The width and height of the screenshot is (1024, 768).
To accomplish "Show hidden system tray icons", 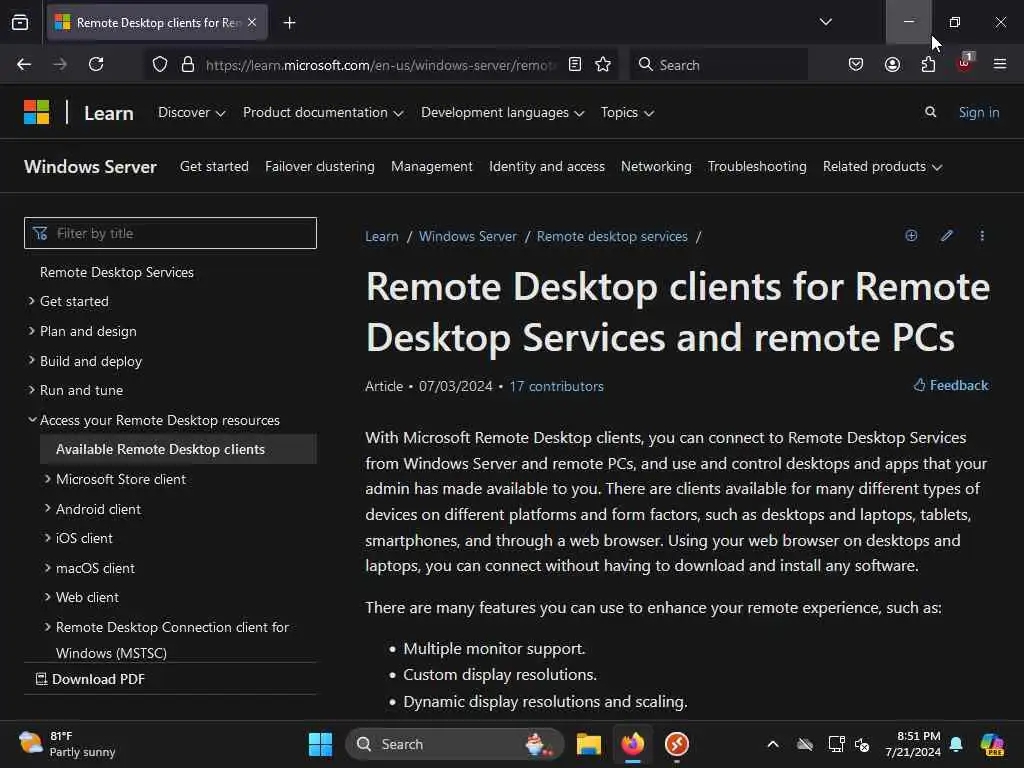I will point(773,744).
